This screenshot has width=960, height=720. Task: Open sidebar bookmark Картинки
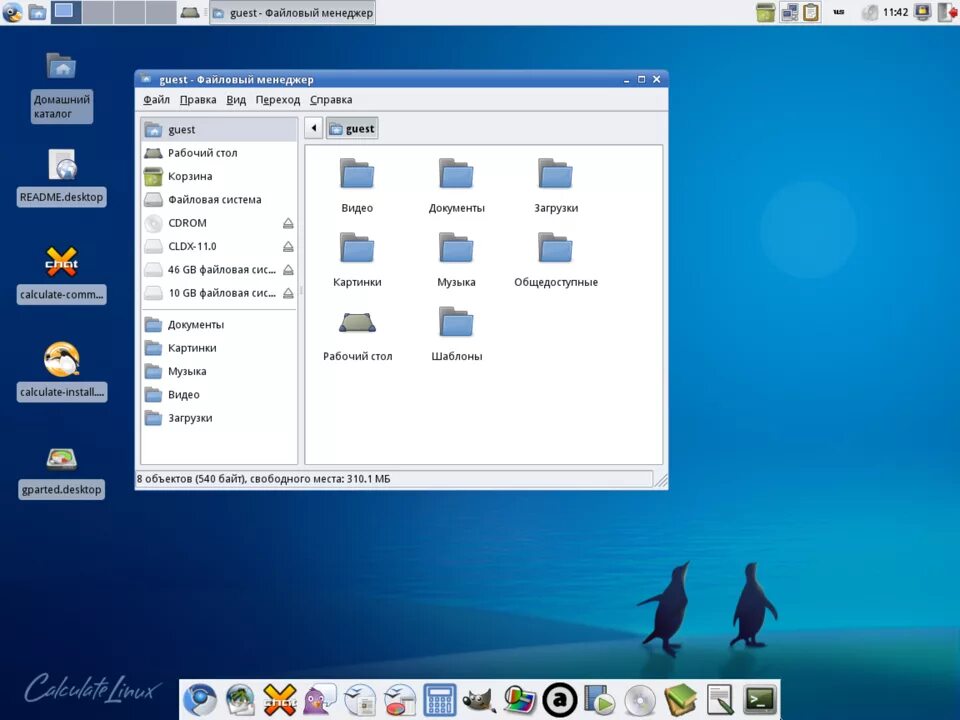(219, 348)
